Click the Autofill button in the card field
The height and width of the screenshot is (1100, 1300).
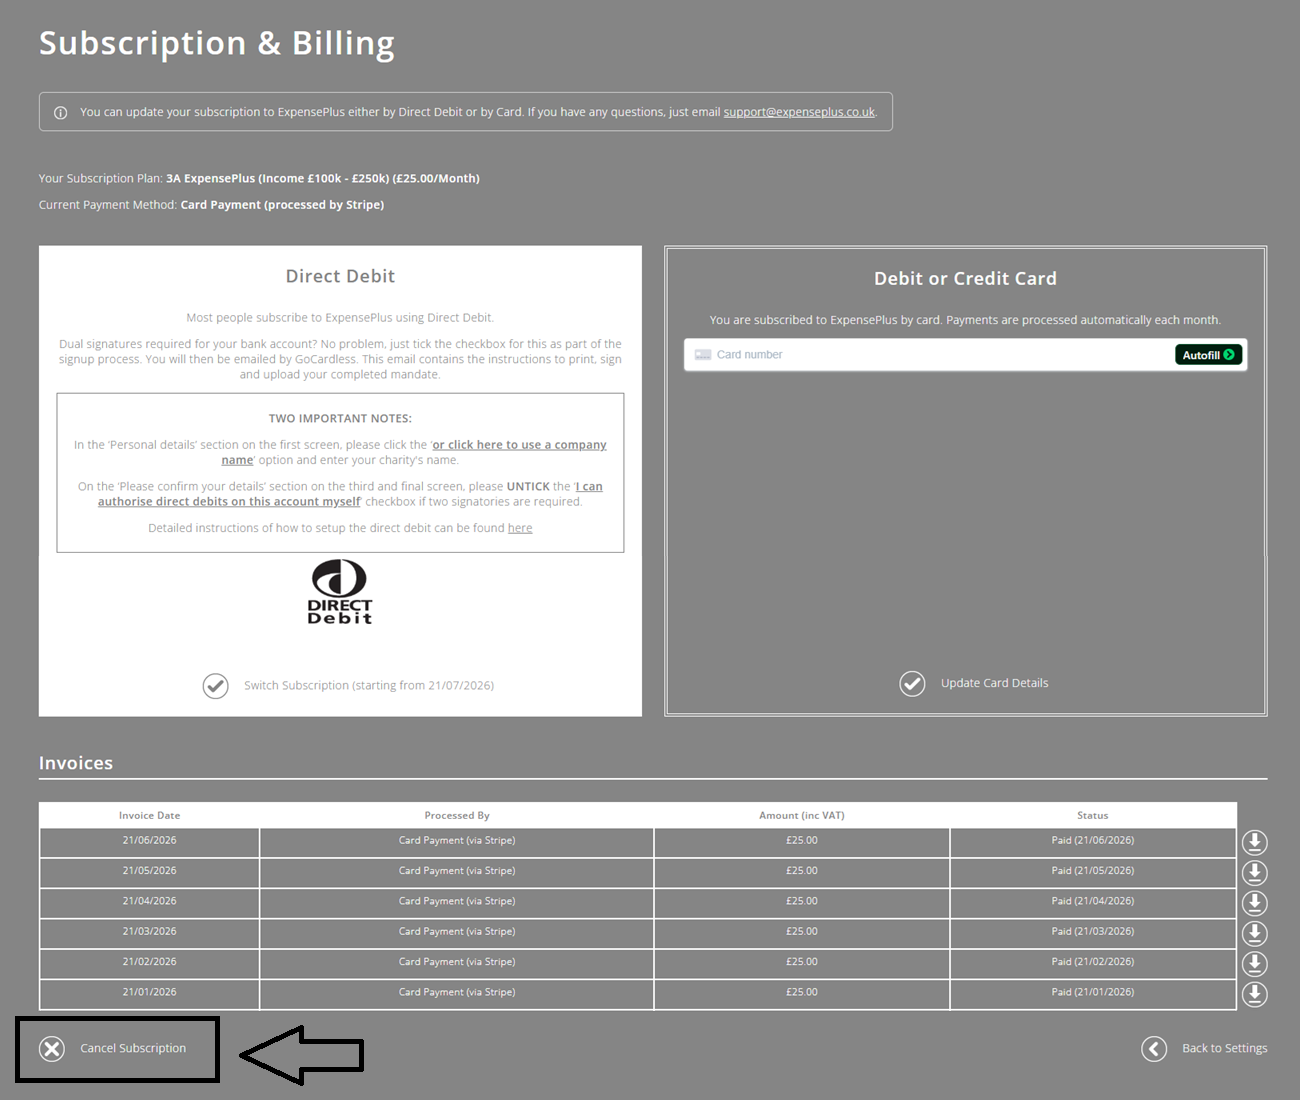pyautogui.click(x=1208, y=355)
